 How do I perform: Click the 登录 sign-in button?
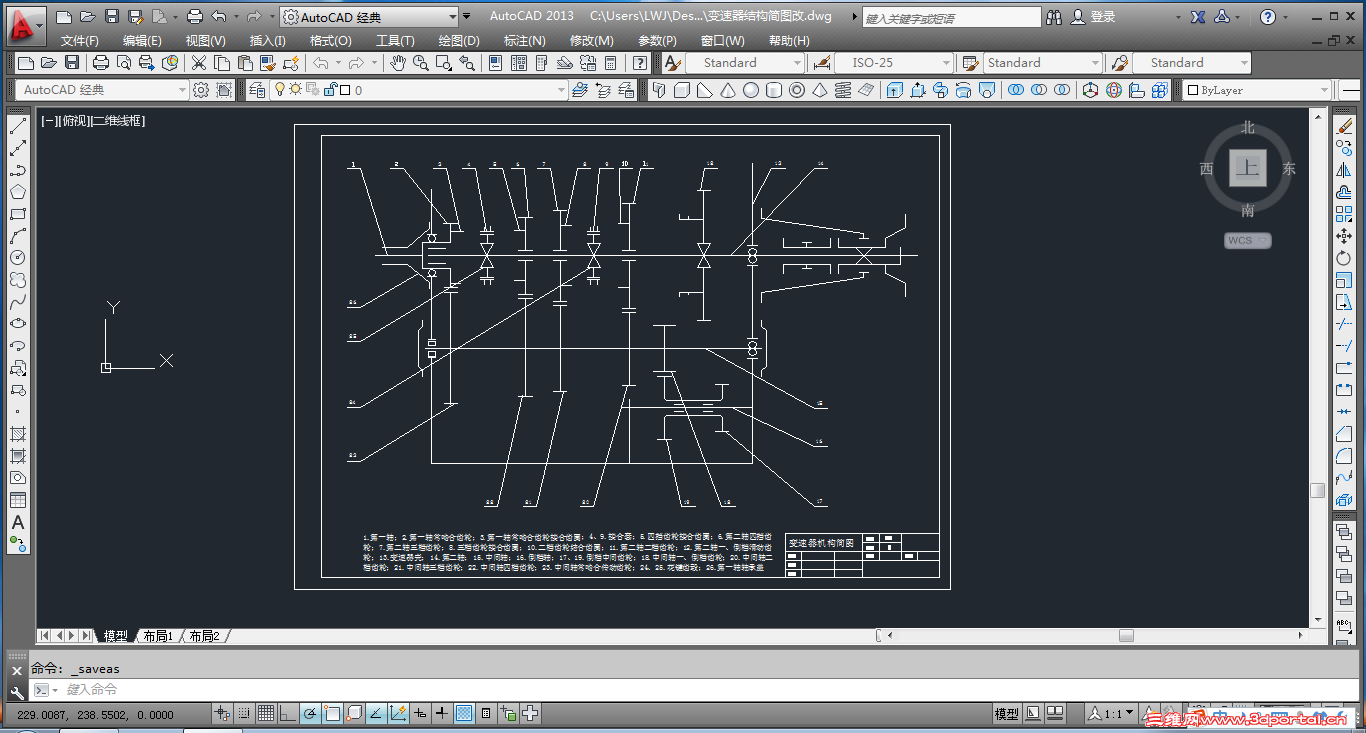[1093, 17]
